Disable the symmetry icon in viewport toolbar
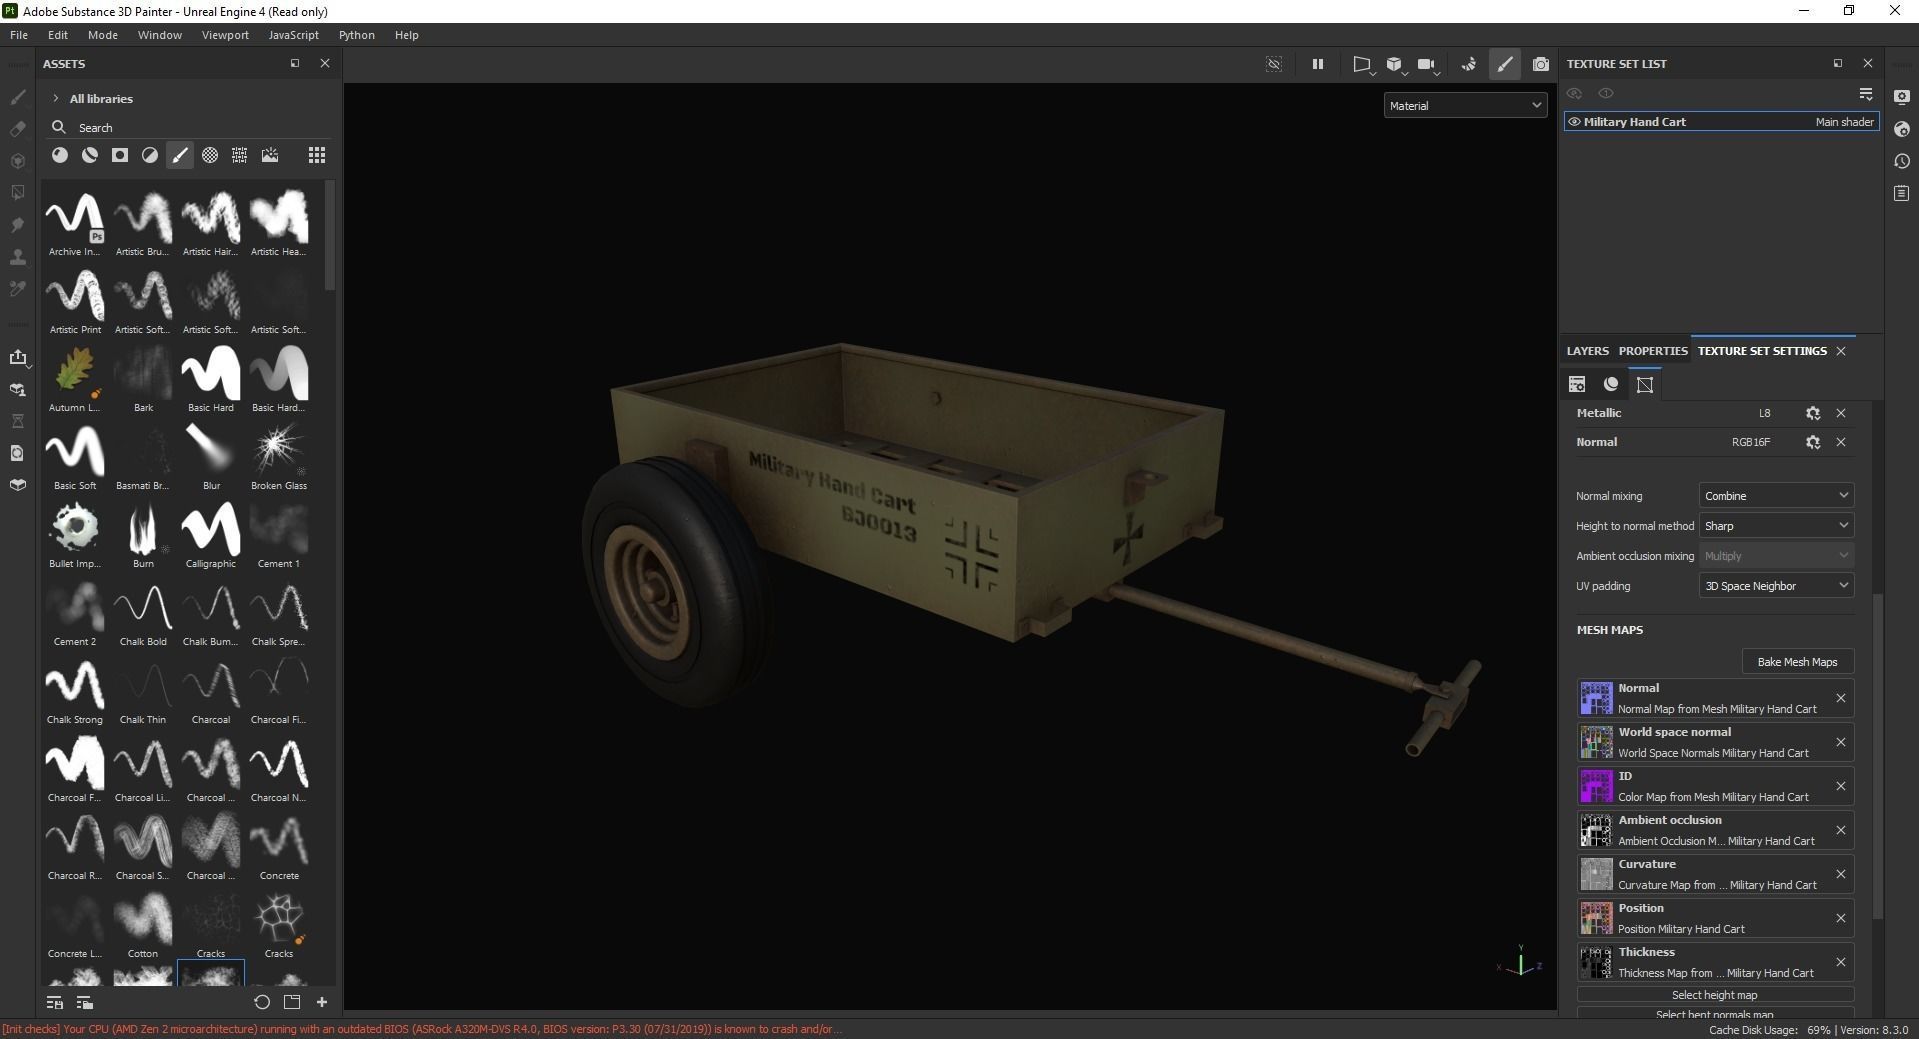Viewport: 1919px width, 1039px height. (1274, 64)
